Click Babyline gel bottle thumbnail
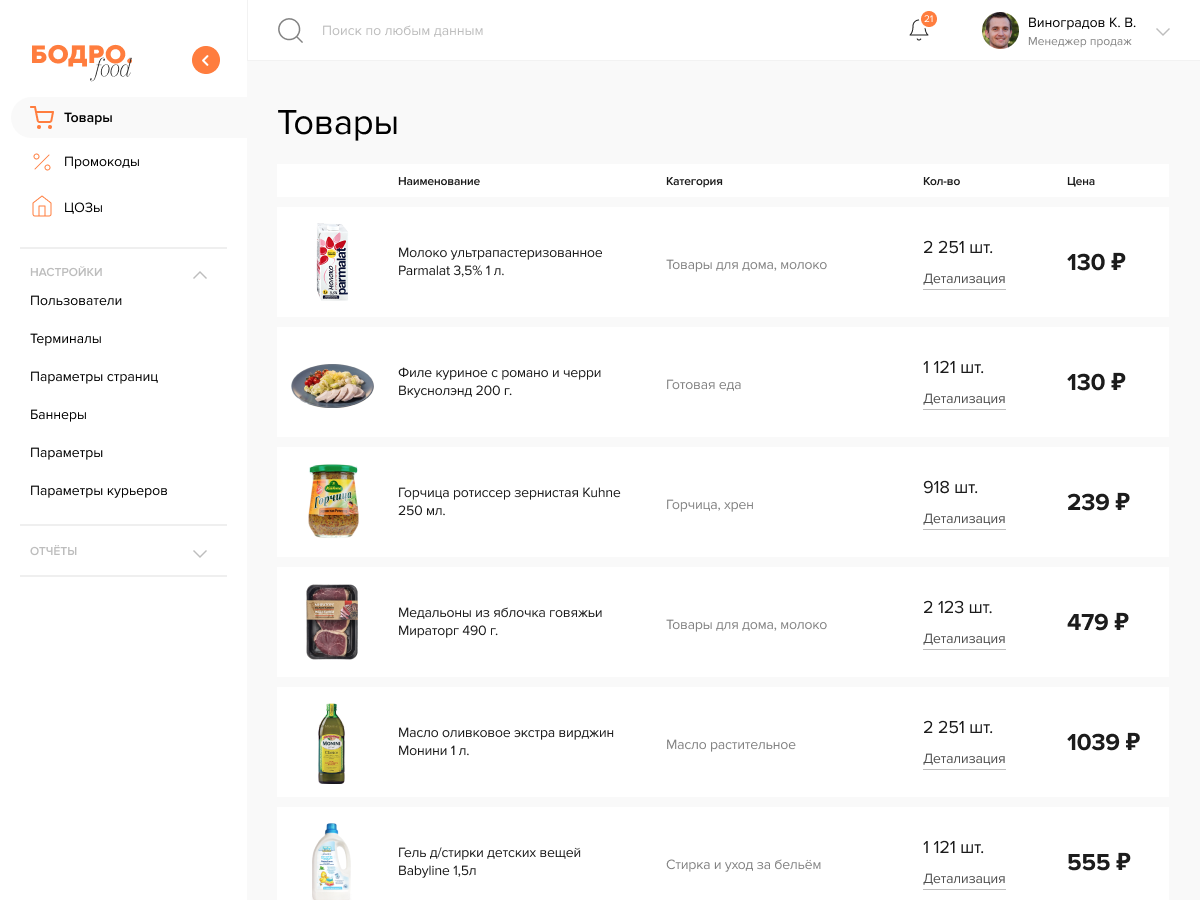 click(x=332, y=861)
